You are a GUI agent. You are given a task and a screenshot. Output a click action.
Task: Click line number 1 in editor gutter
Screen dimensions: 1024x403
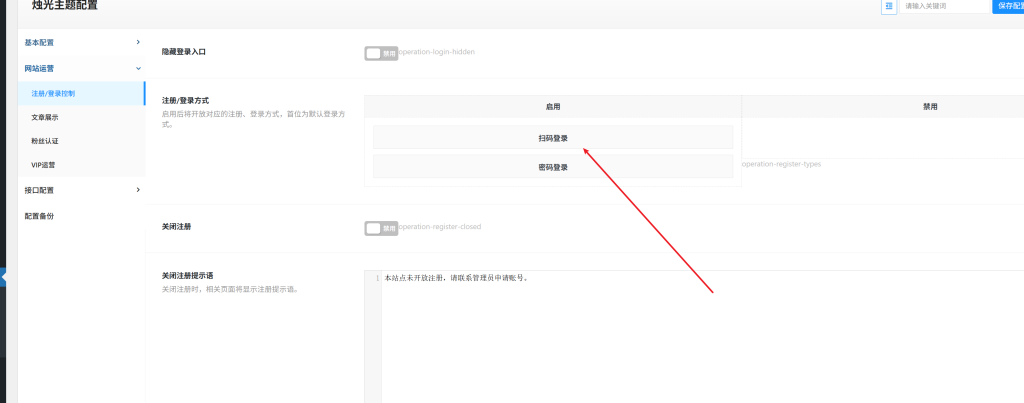pos(376,278)
